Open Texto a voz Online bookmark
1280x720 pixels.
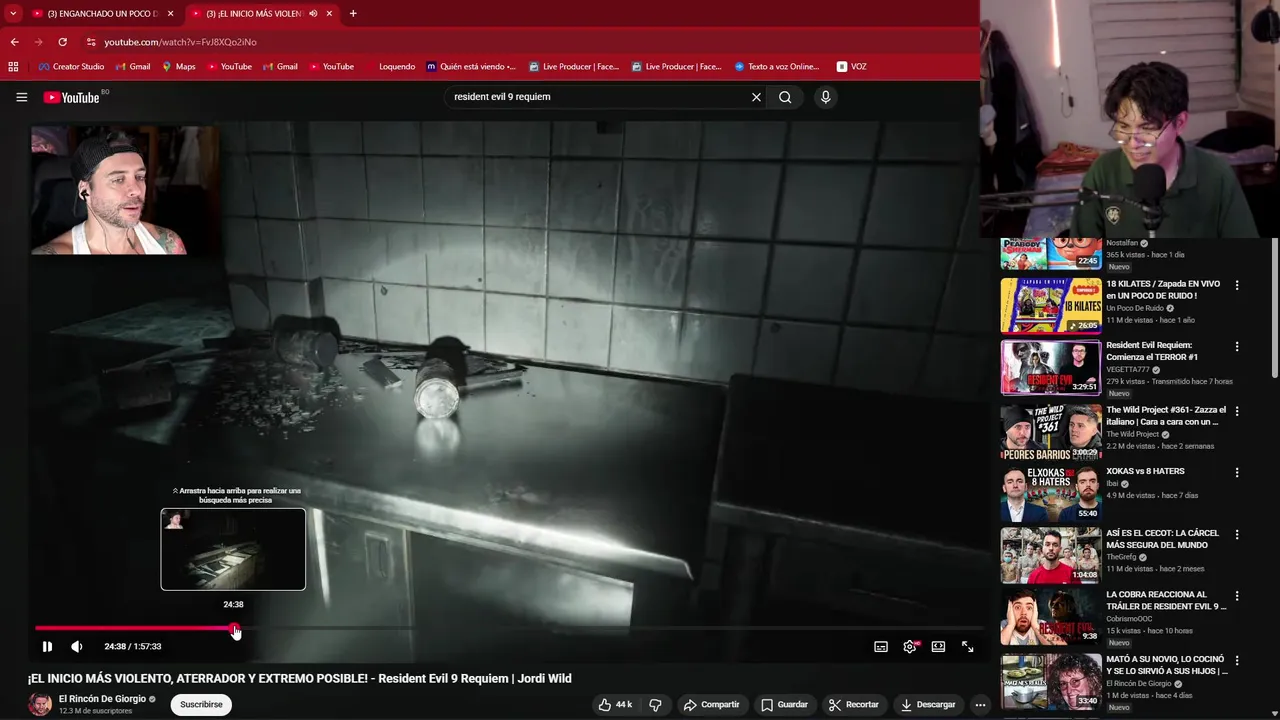point(777,66)
